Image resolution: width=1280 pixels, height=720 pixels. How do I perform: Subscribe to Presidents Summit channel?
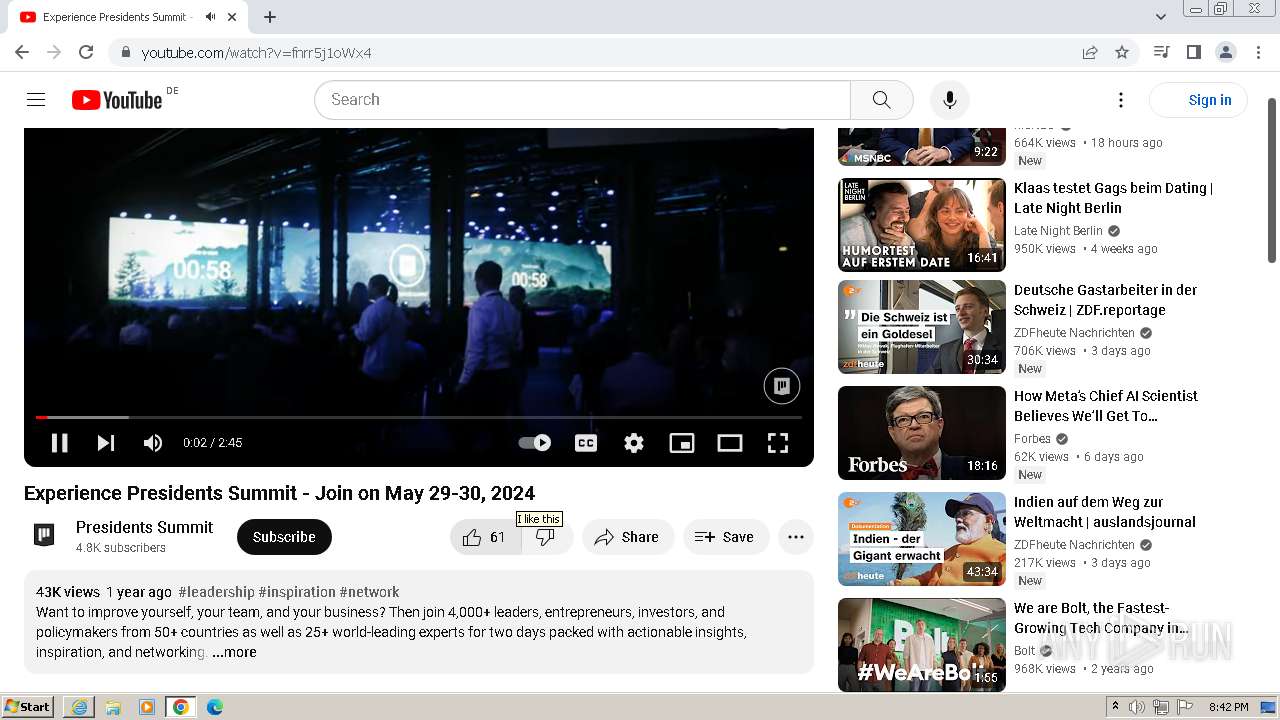(284, 537)
